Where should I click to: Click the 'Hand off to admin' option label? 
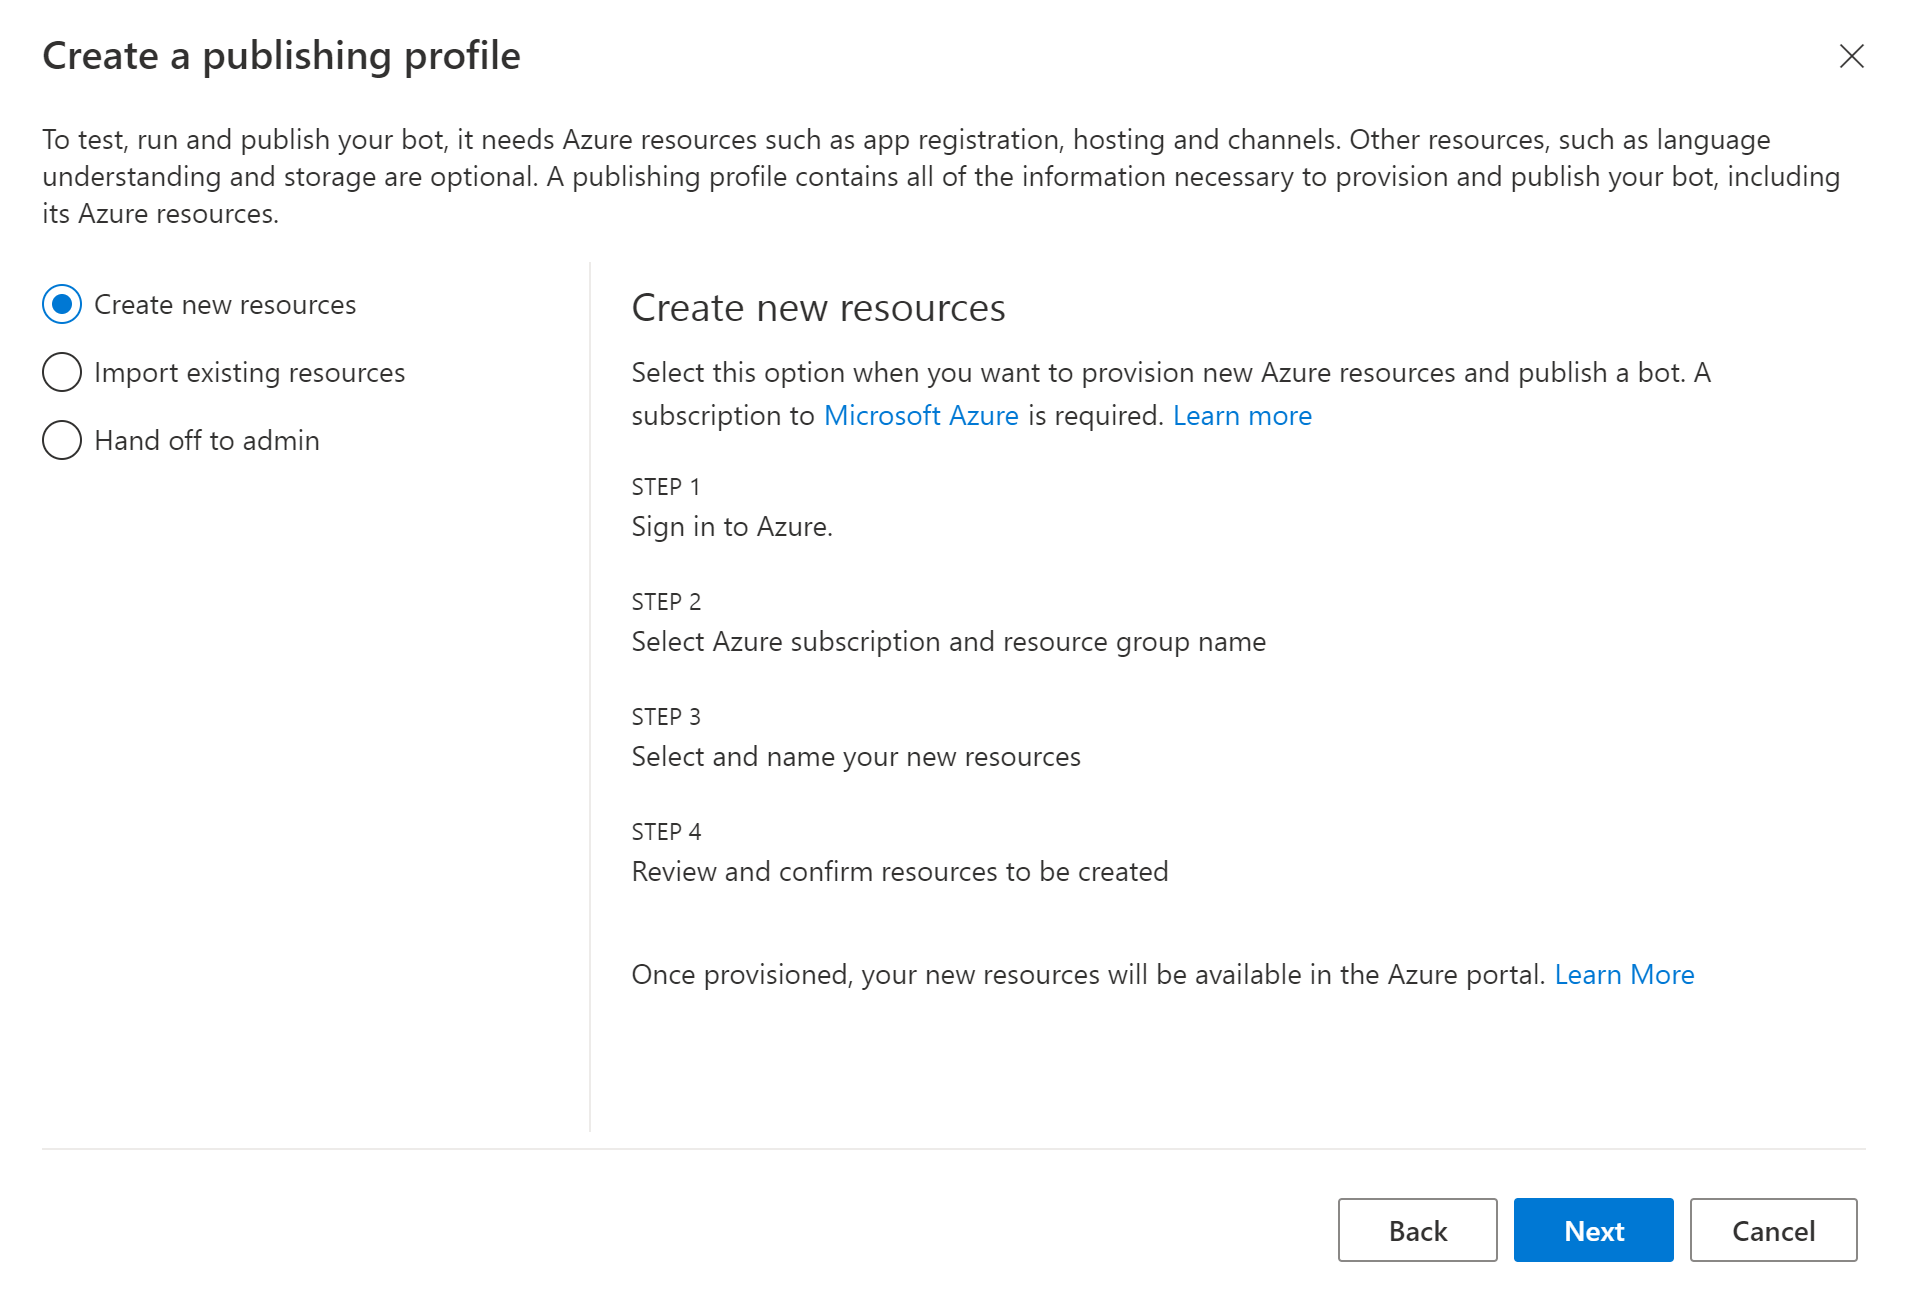coord(207,441)
